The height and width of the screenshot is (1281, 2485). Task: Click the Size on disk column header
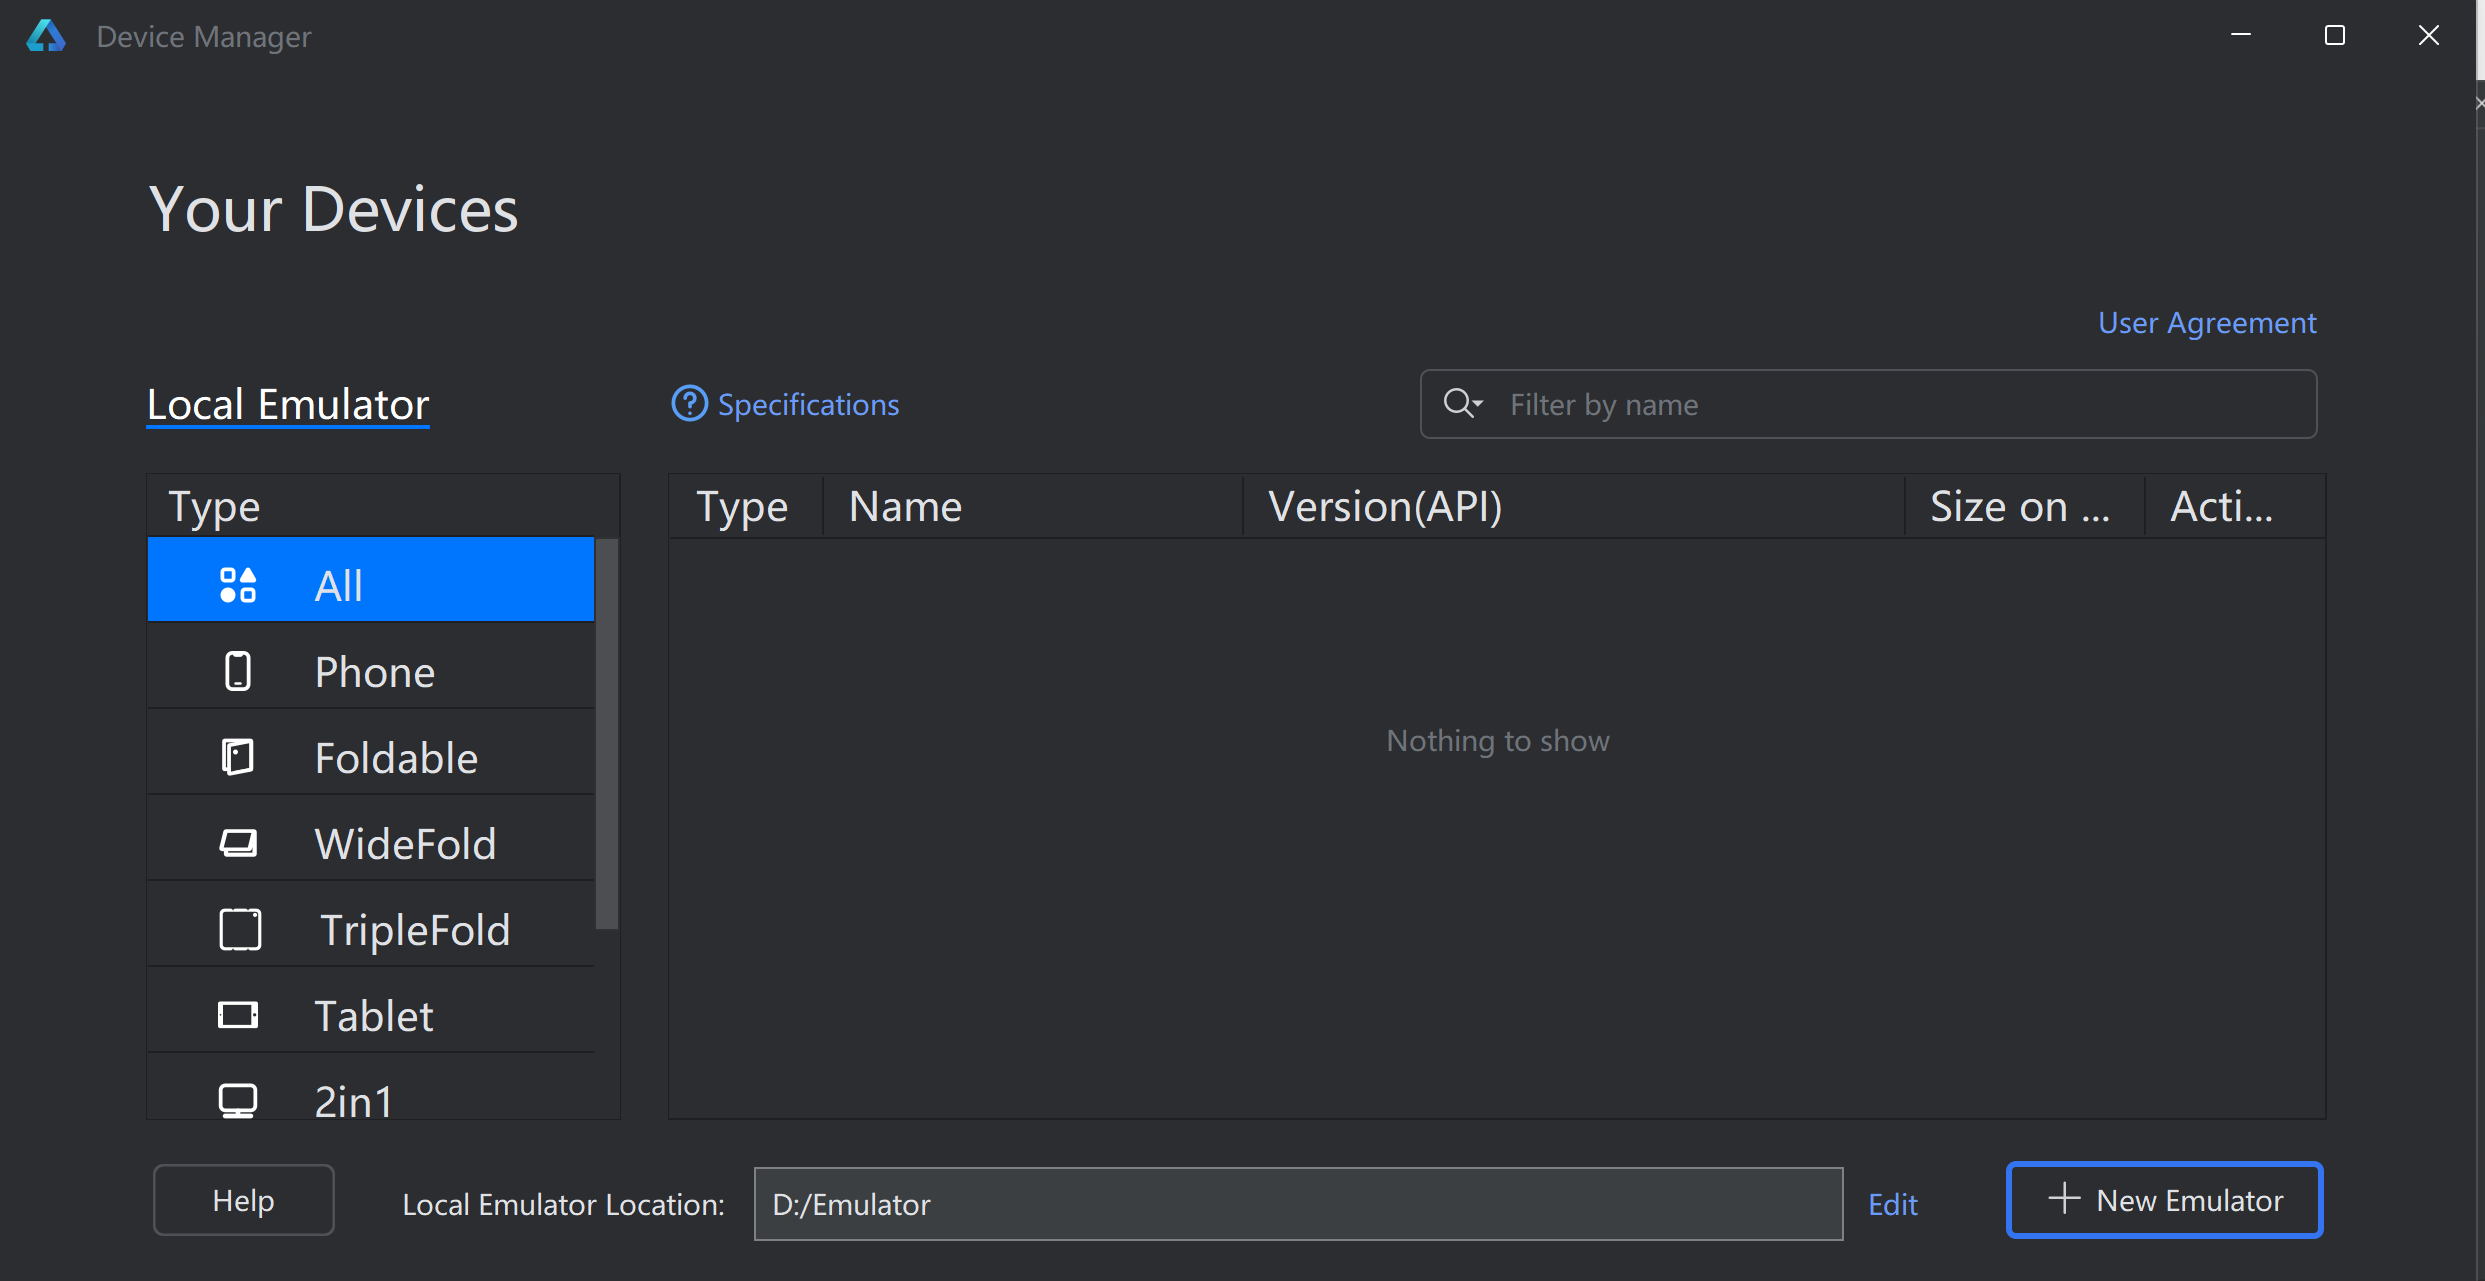point(2022,506)
